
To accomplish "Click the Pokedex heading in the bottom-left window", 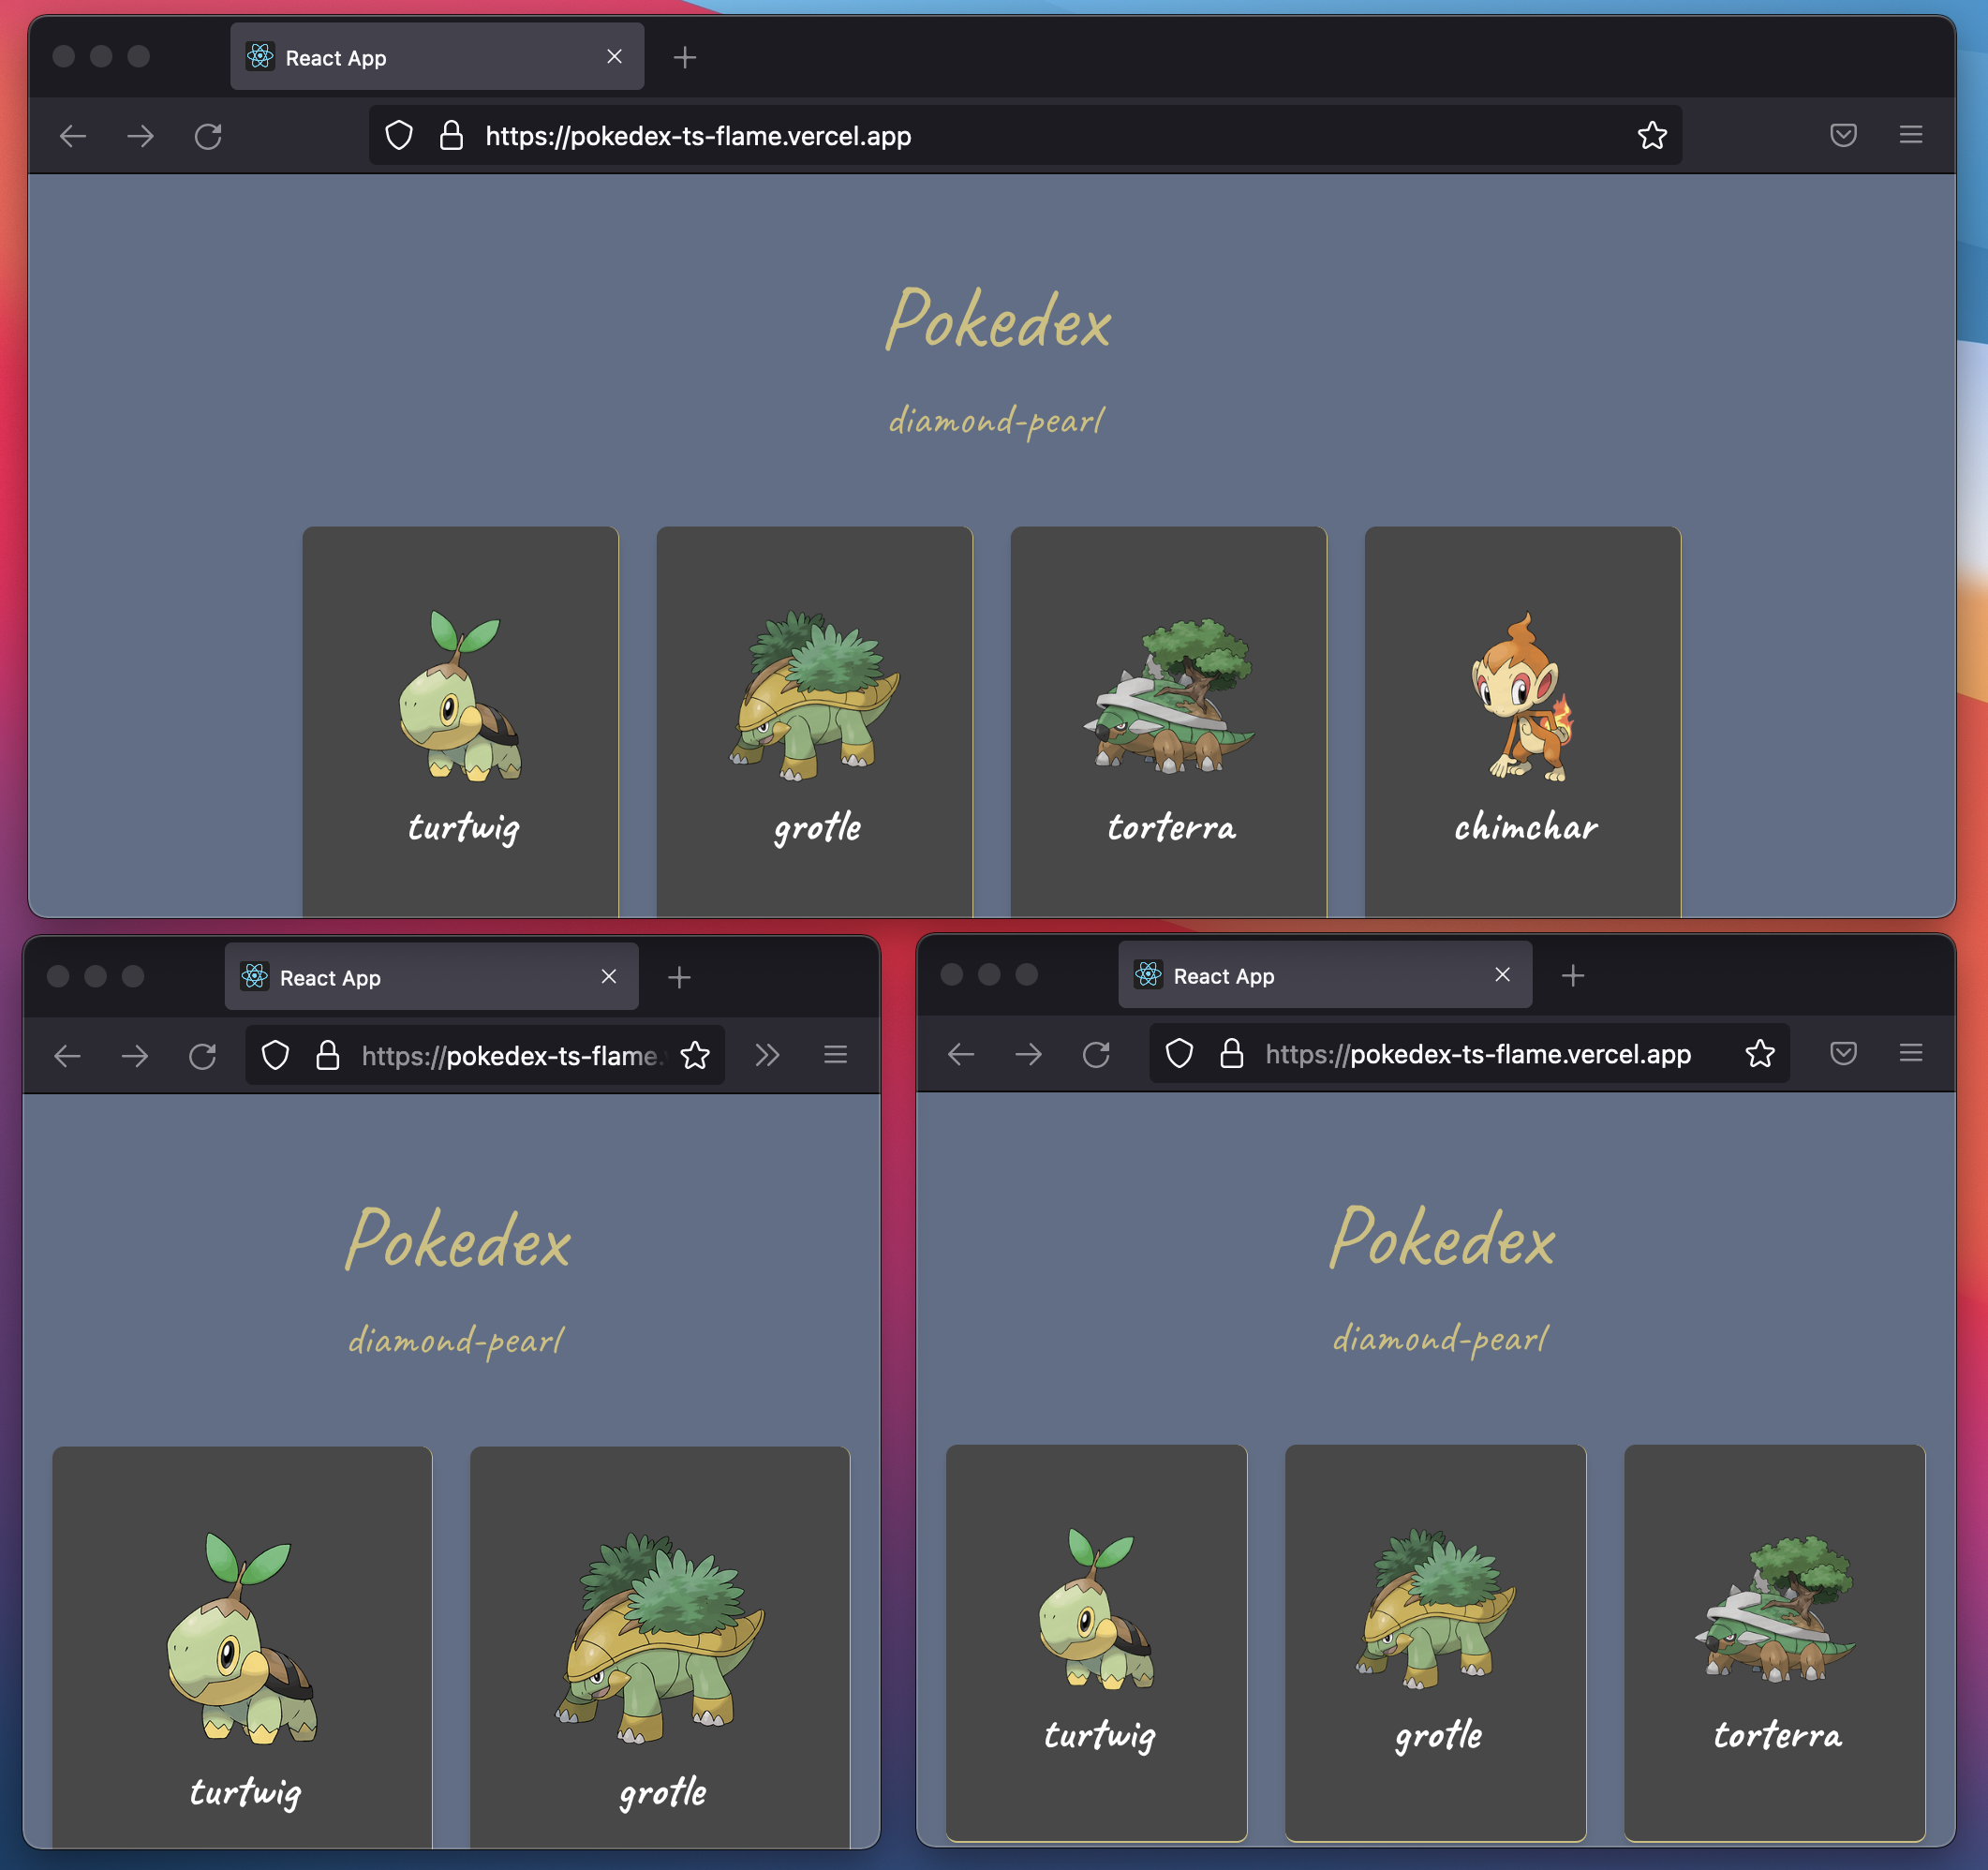I will (457, 1240).
